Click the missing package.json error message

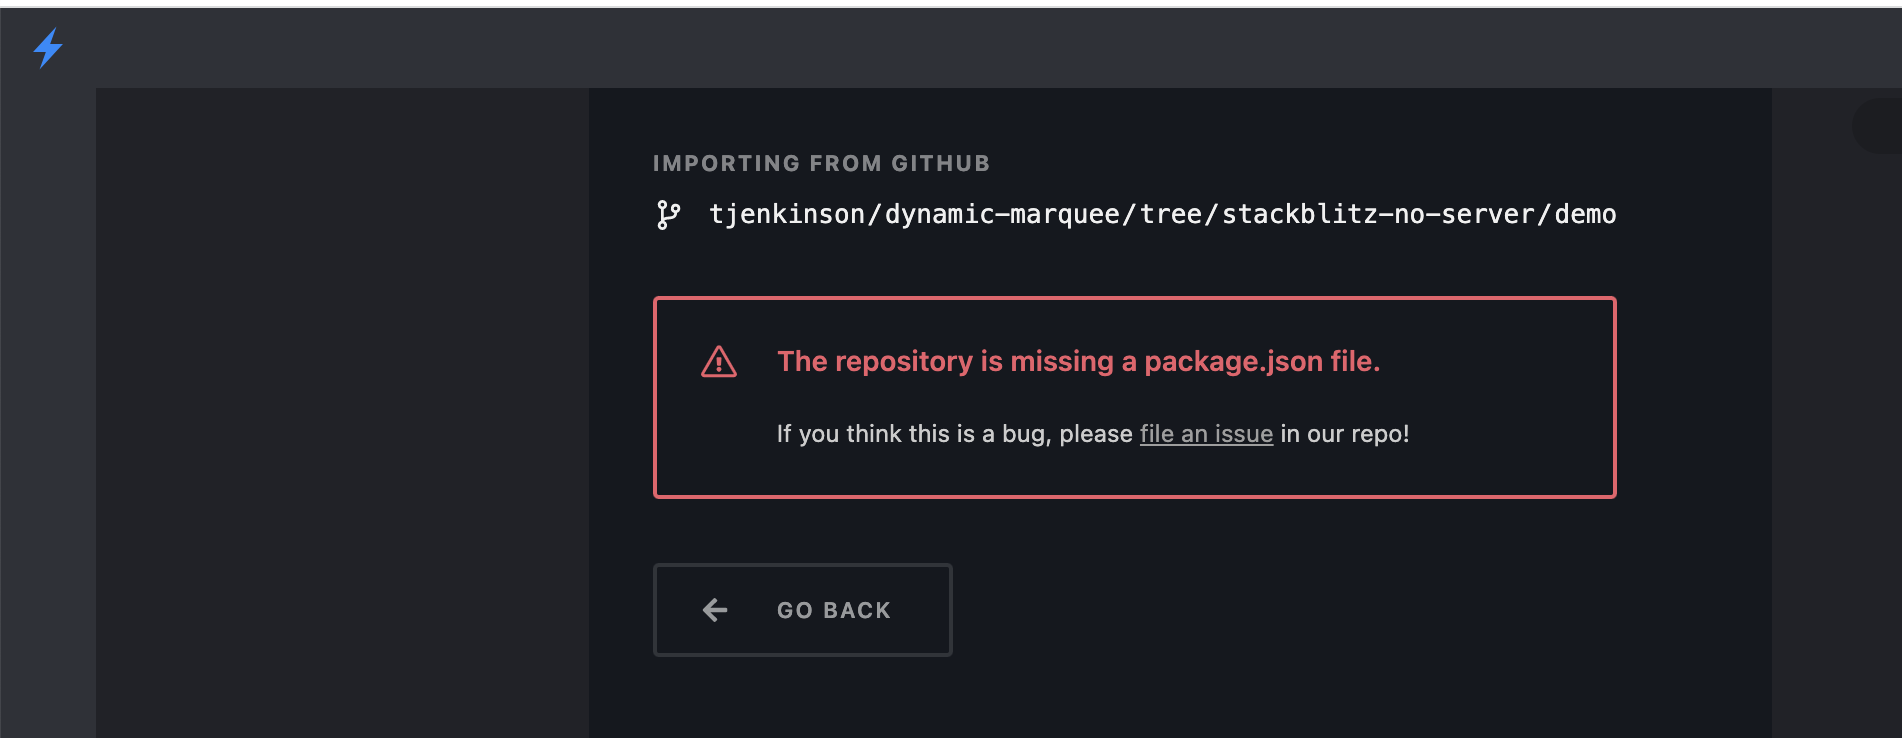[1080, 361]
